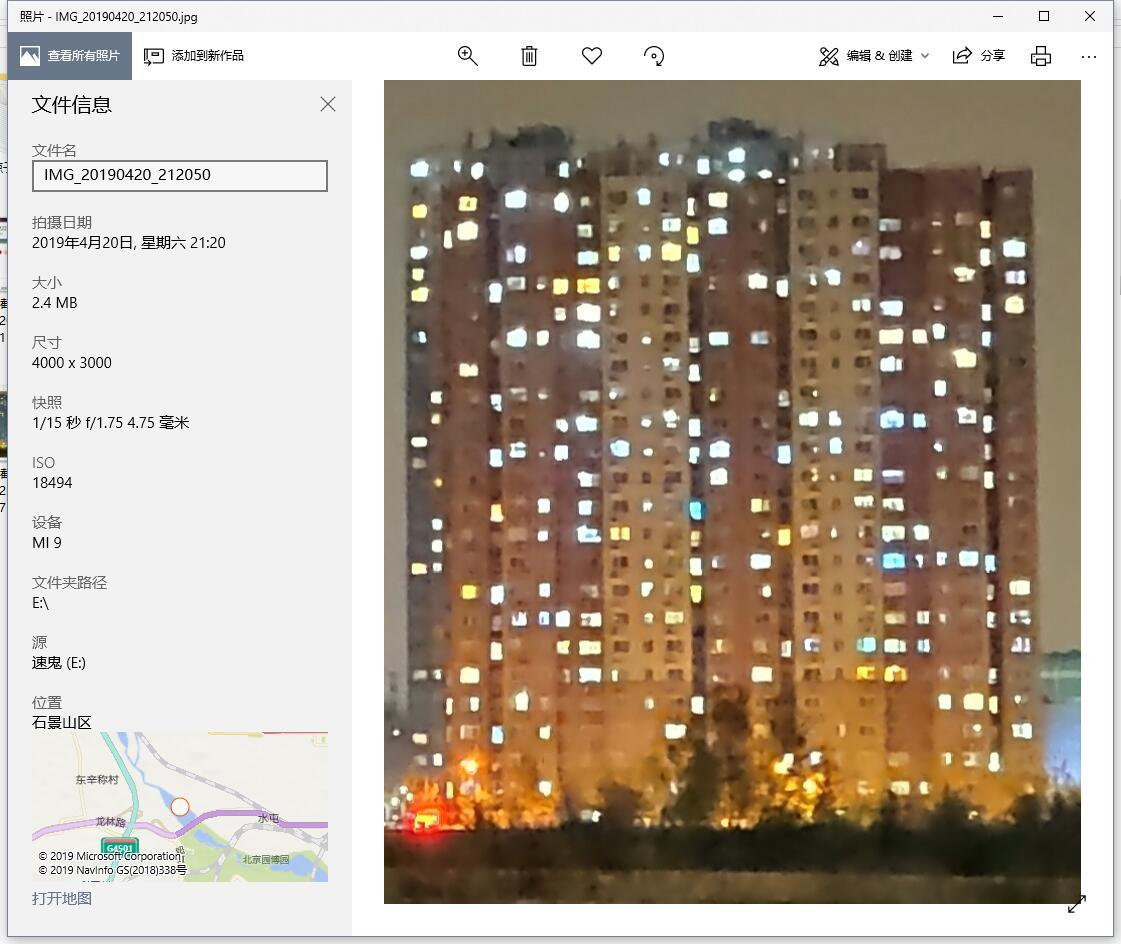The image size is (1121, 944).
Task: Select the size value 2.4 MB
Action: 54,303
